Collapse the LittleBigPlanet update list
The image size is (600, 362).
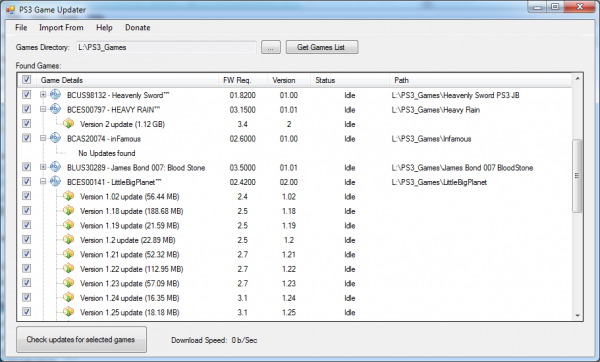coord(43,181)
